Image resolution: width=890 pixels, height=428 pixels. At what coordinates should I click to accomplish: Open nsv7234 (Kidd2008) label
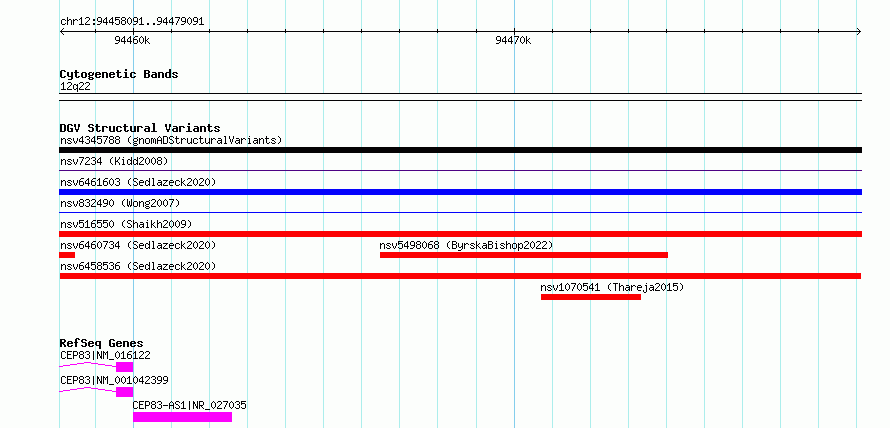click(114, 161)
